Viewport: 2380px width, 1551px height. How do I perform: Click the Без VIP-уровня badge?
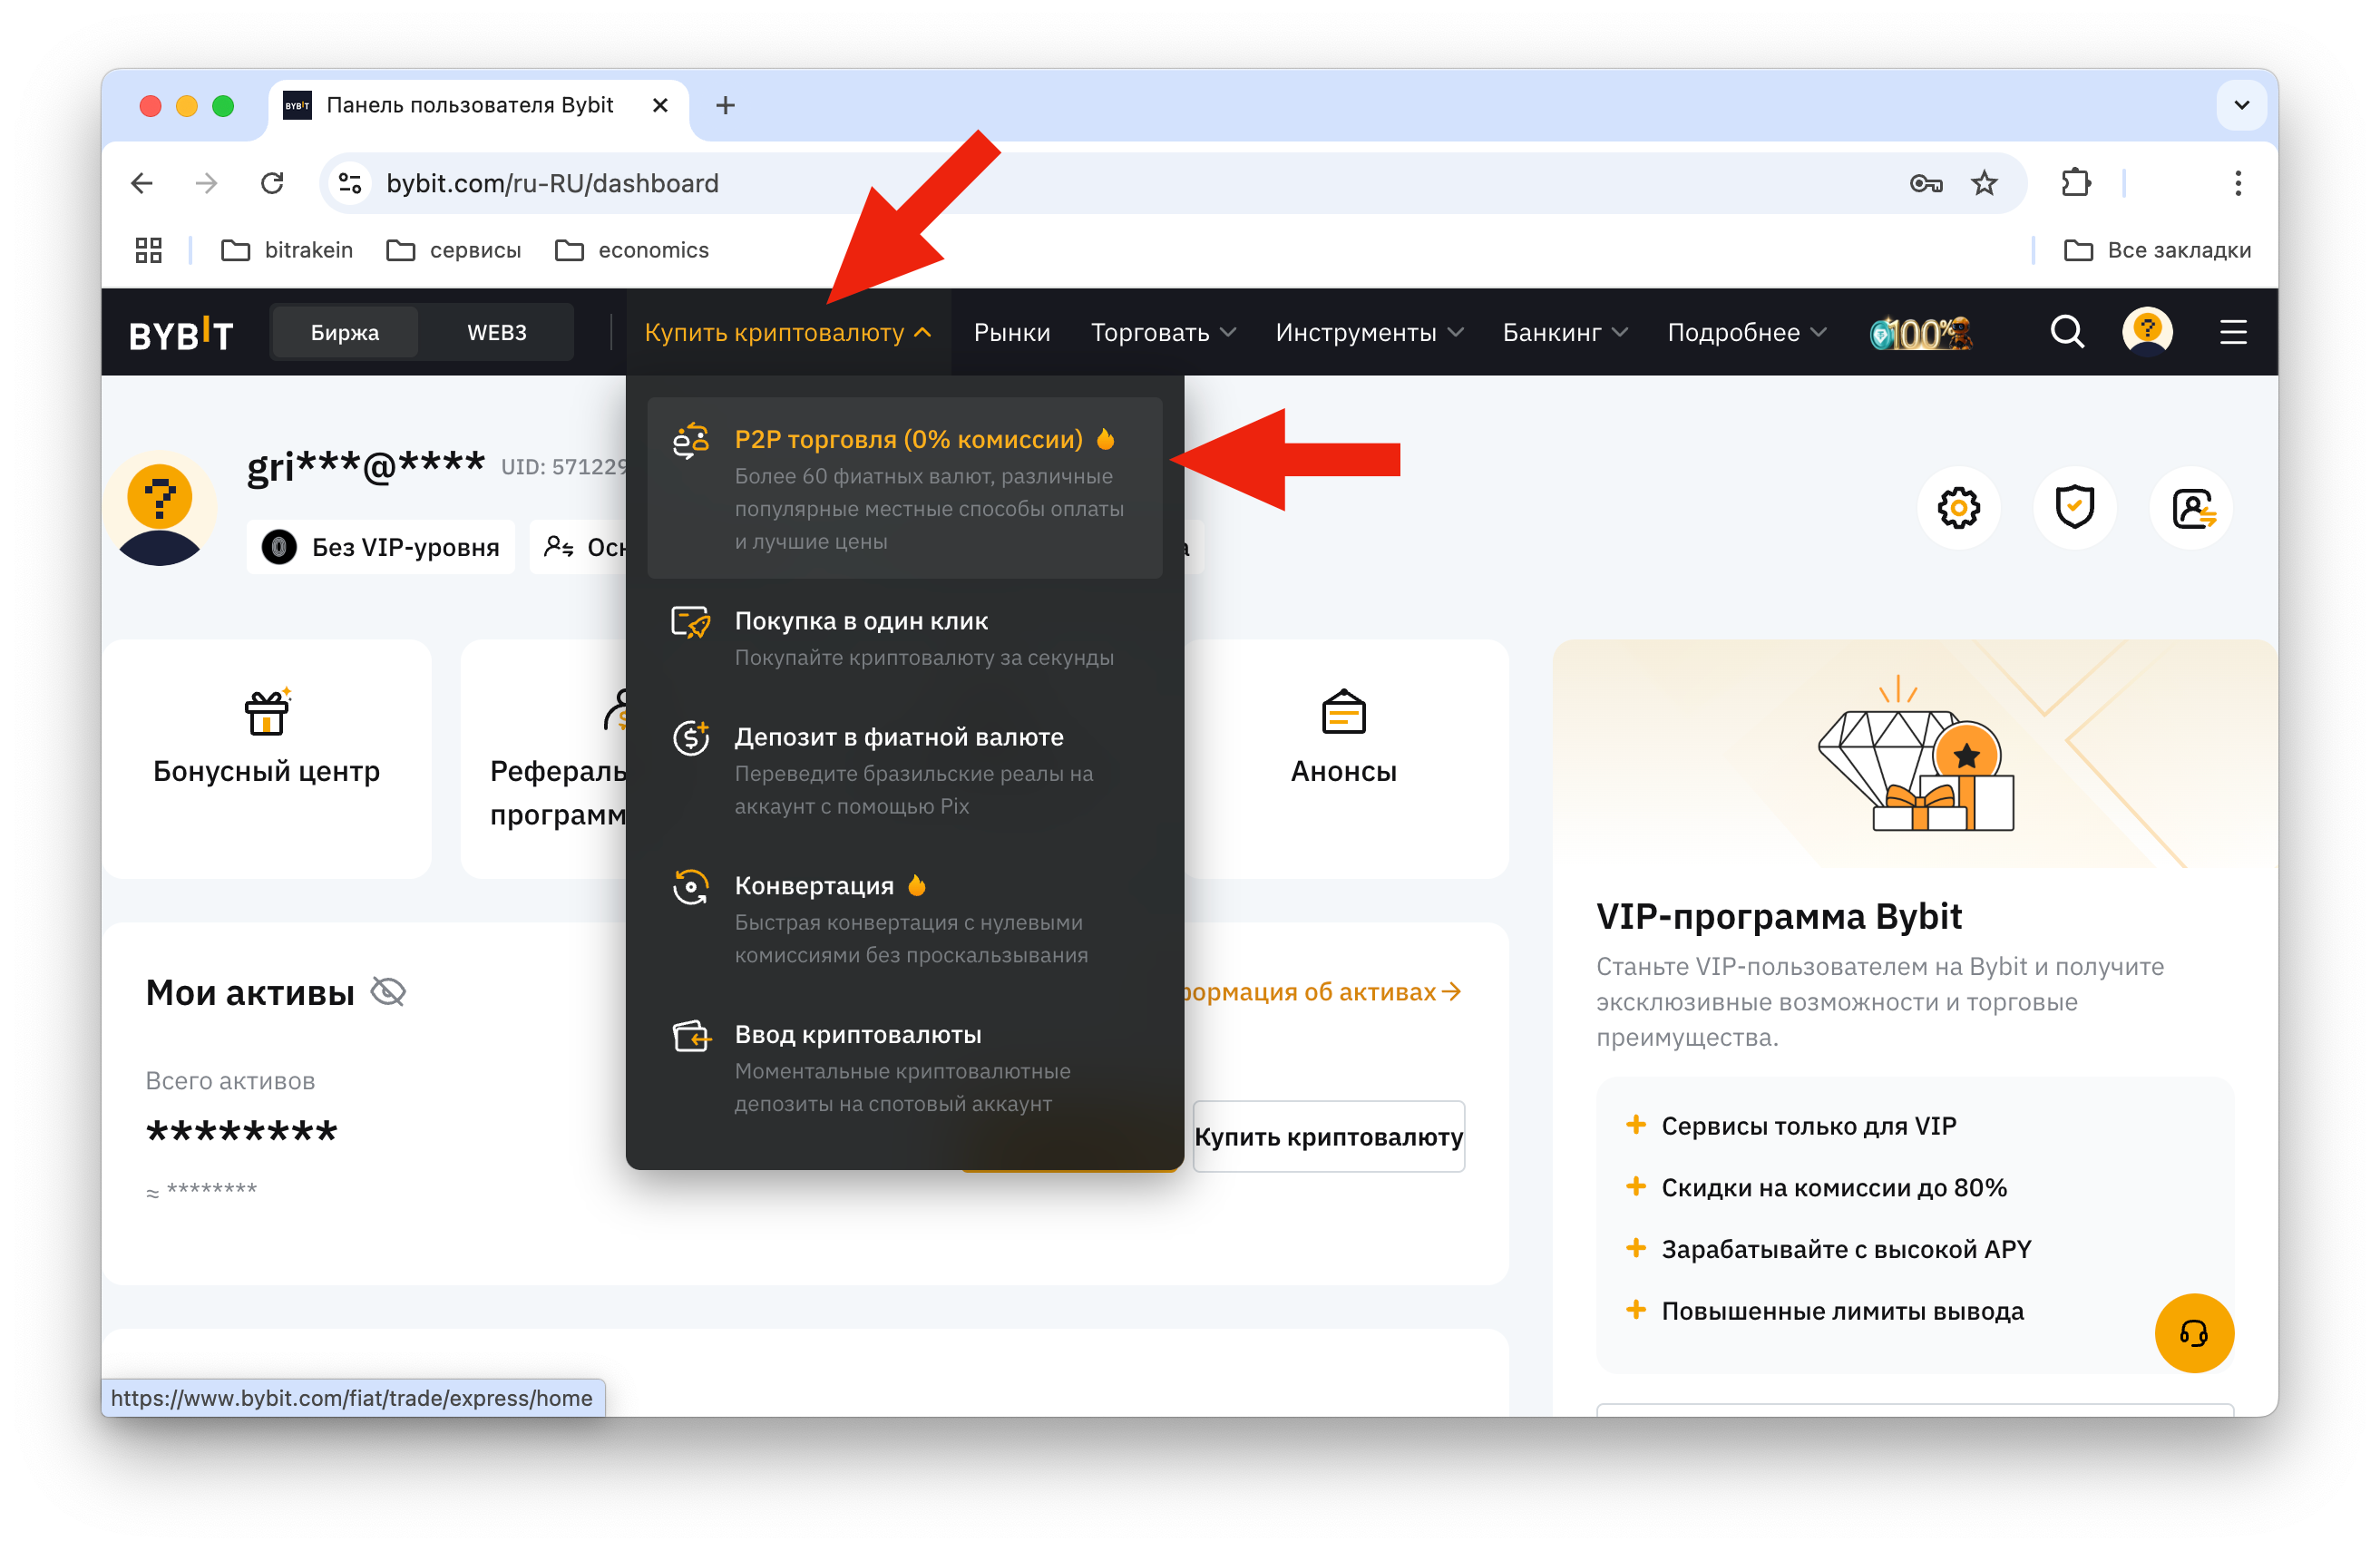(x=380, y=547)
